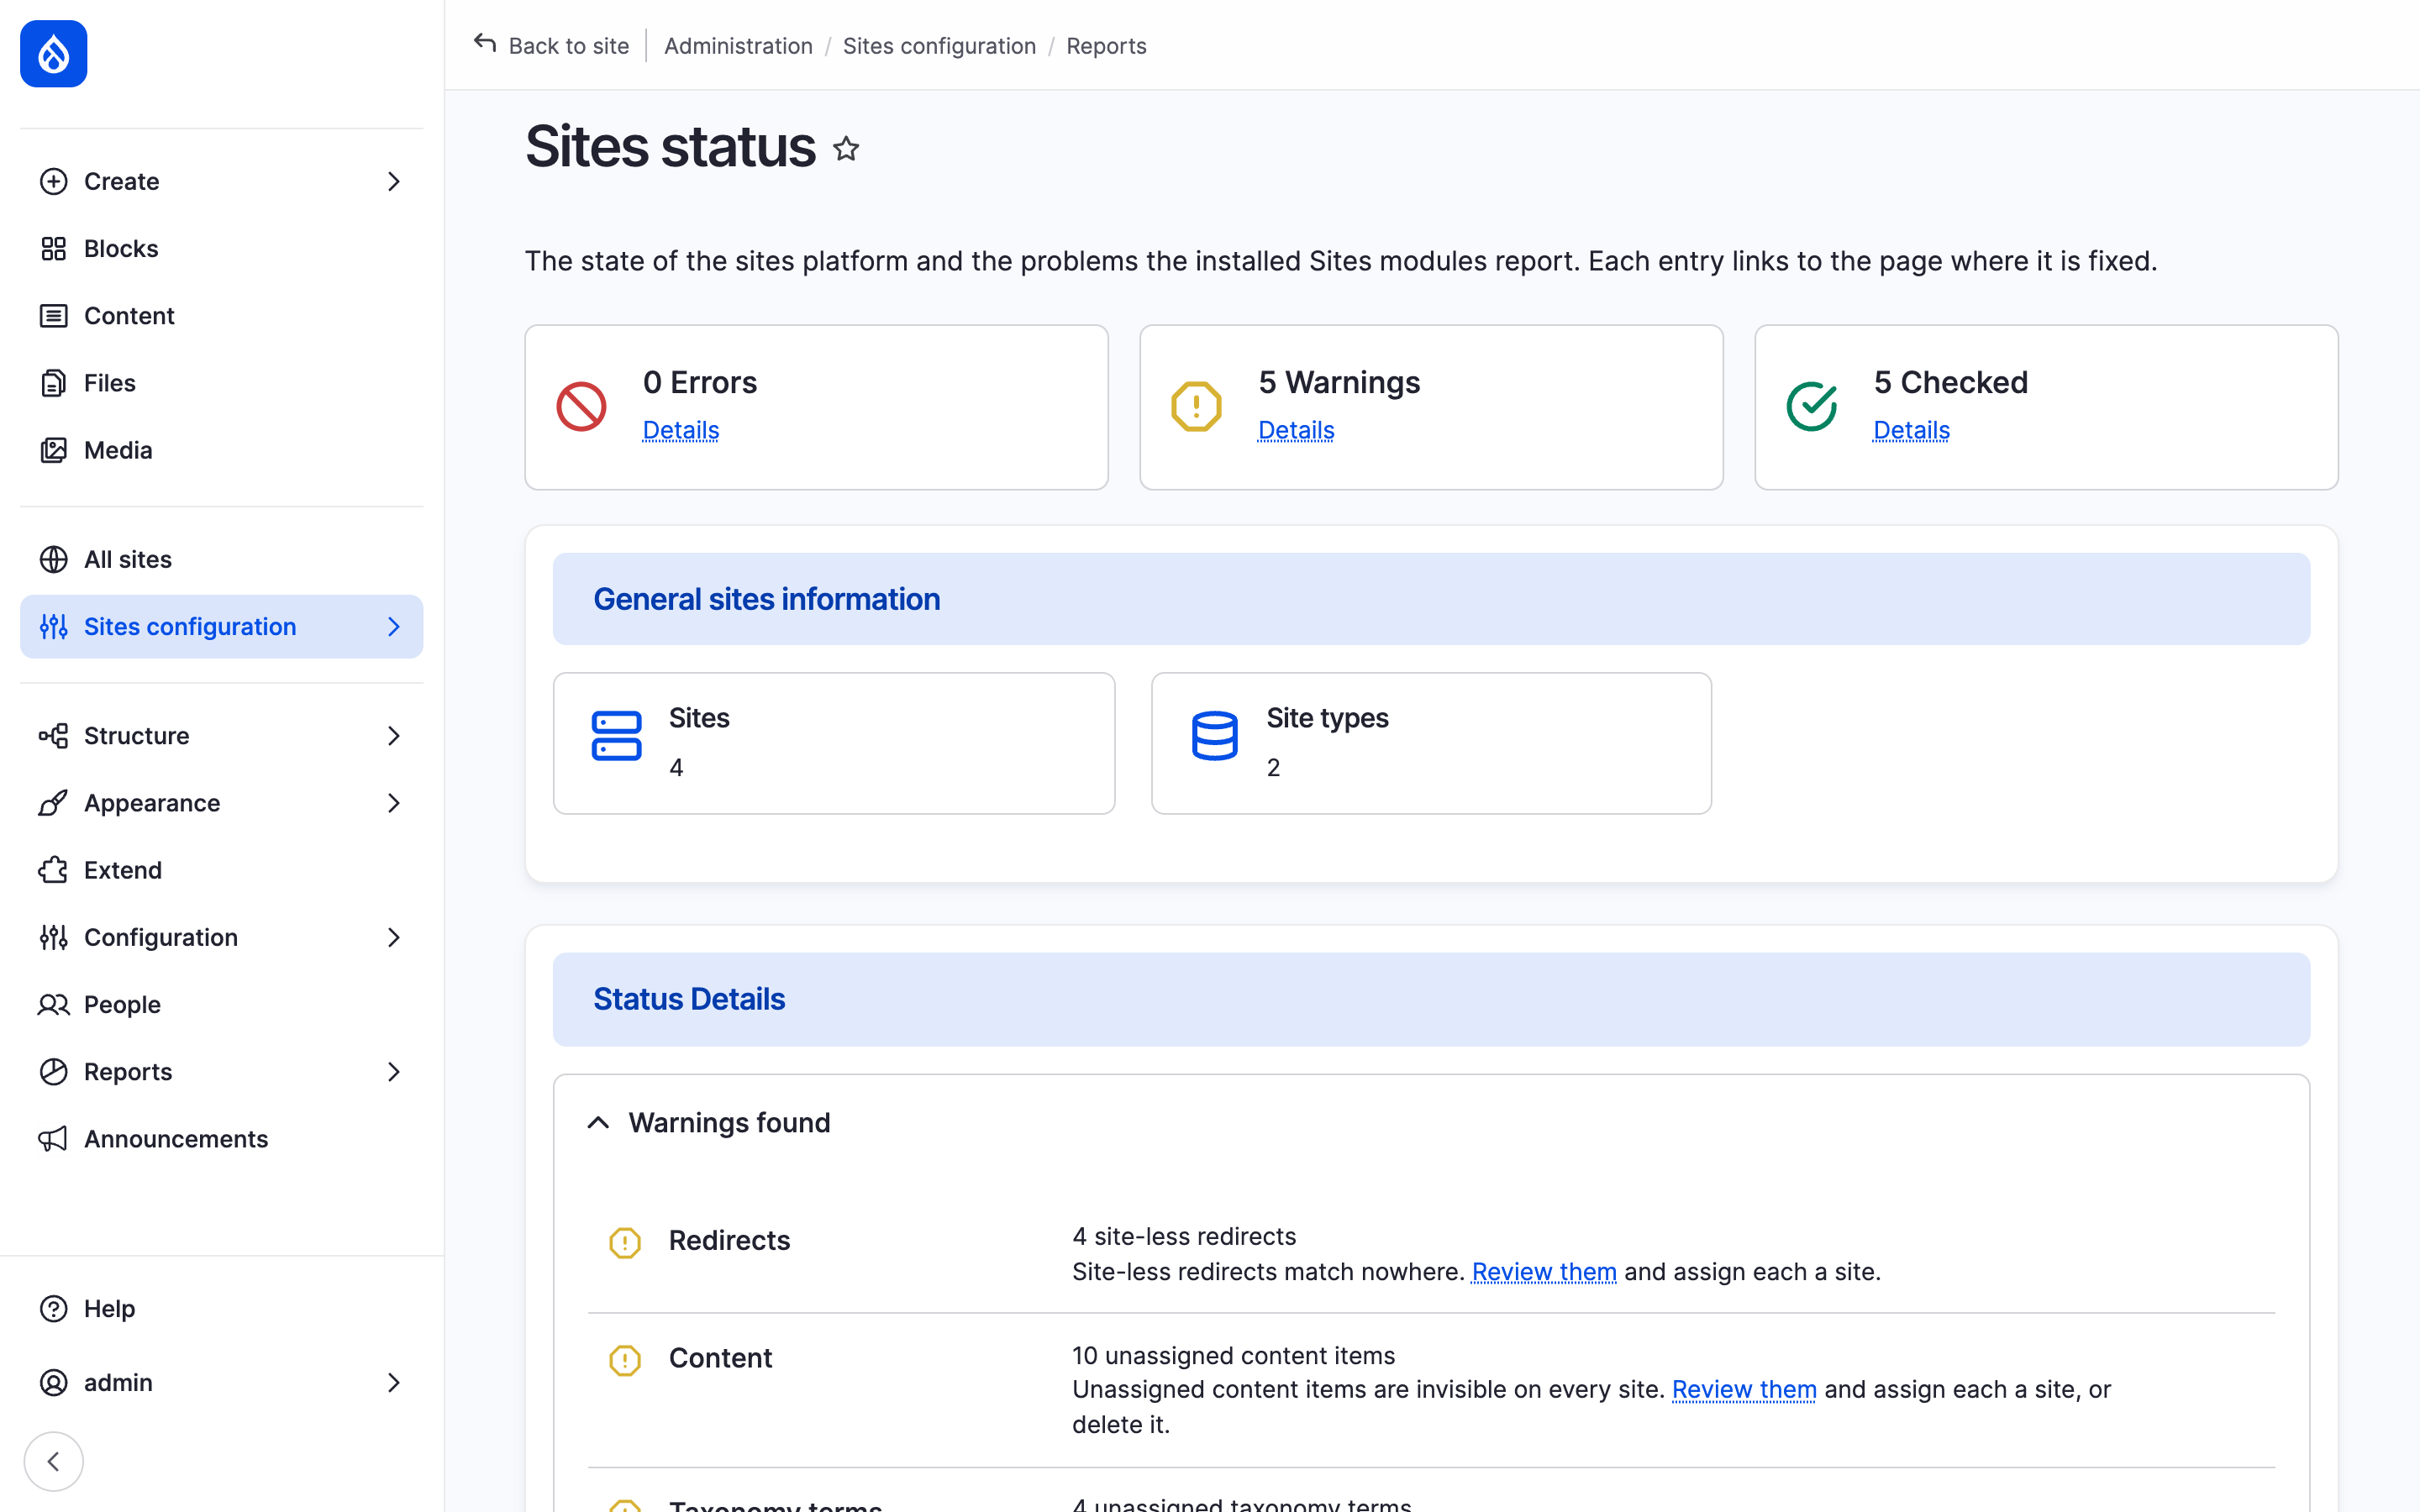Click Reports breadcrumb link
Screen dimensions: 2420x1512
pyautogui.click(x=1106, y=46)
